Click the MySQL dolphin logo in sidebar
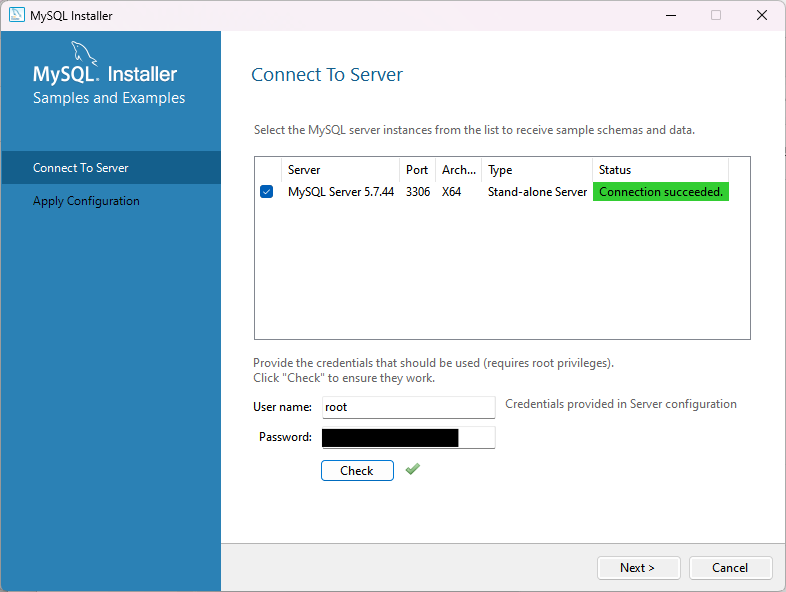This screenshot has width=786, height=592. [83, 54]
